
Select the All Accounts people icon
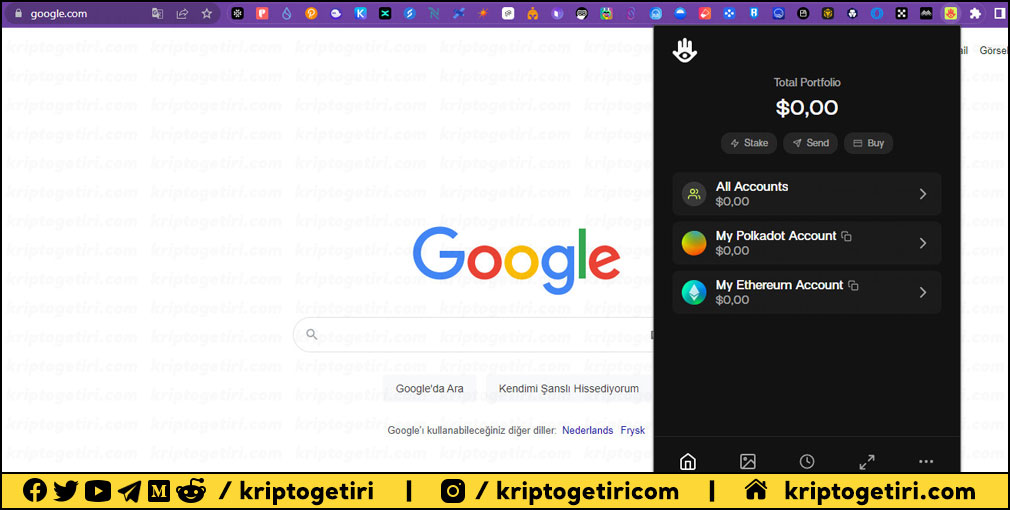pyautogui.click(x=694, y=194)
